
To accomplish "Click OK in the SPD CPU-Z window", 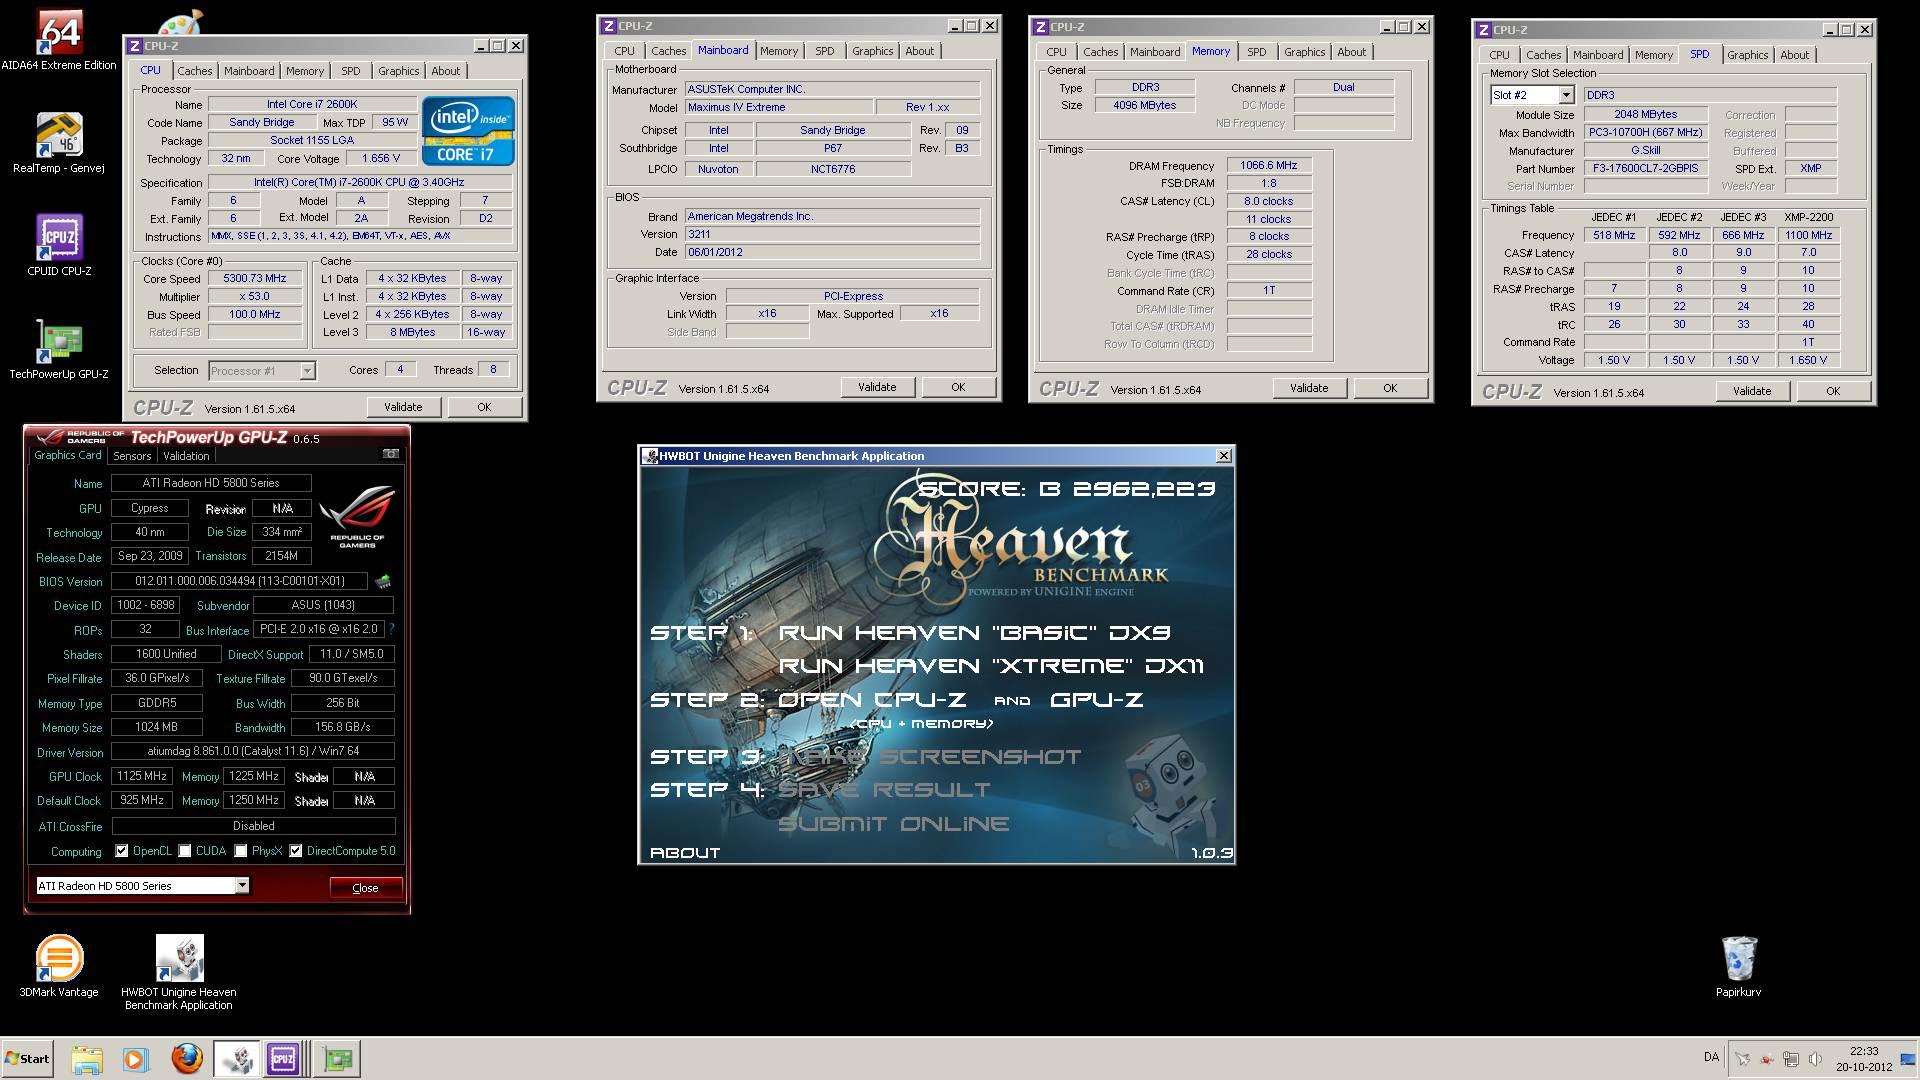I will click(x=1833, y=391).
